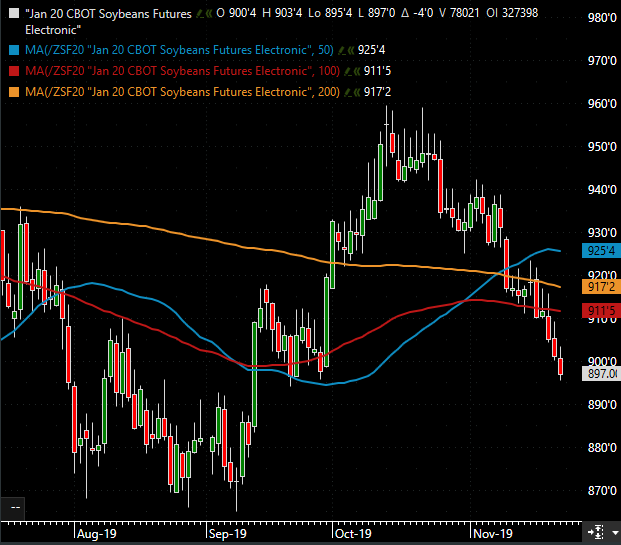Click the last value 'L 897'0'
The width and height of the screenshot is (621, 545).
(377, 13)
